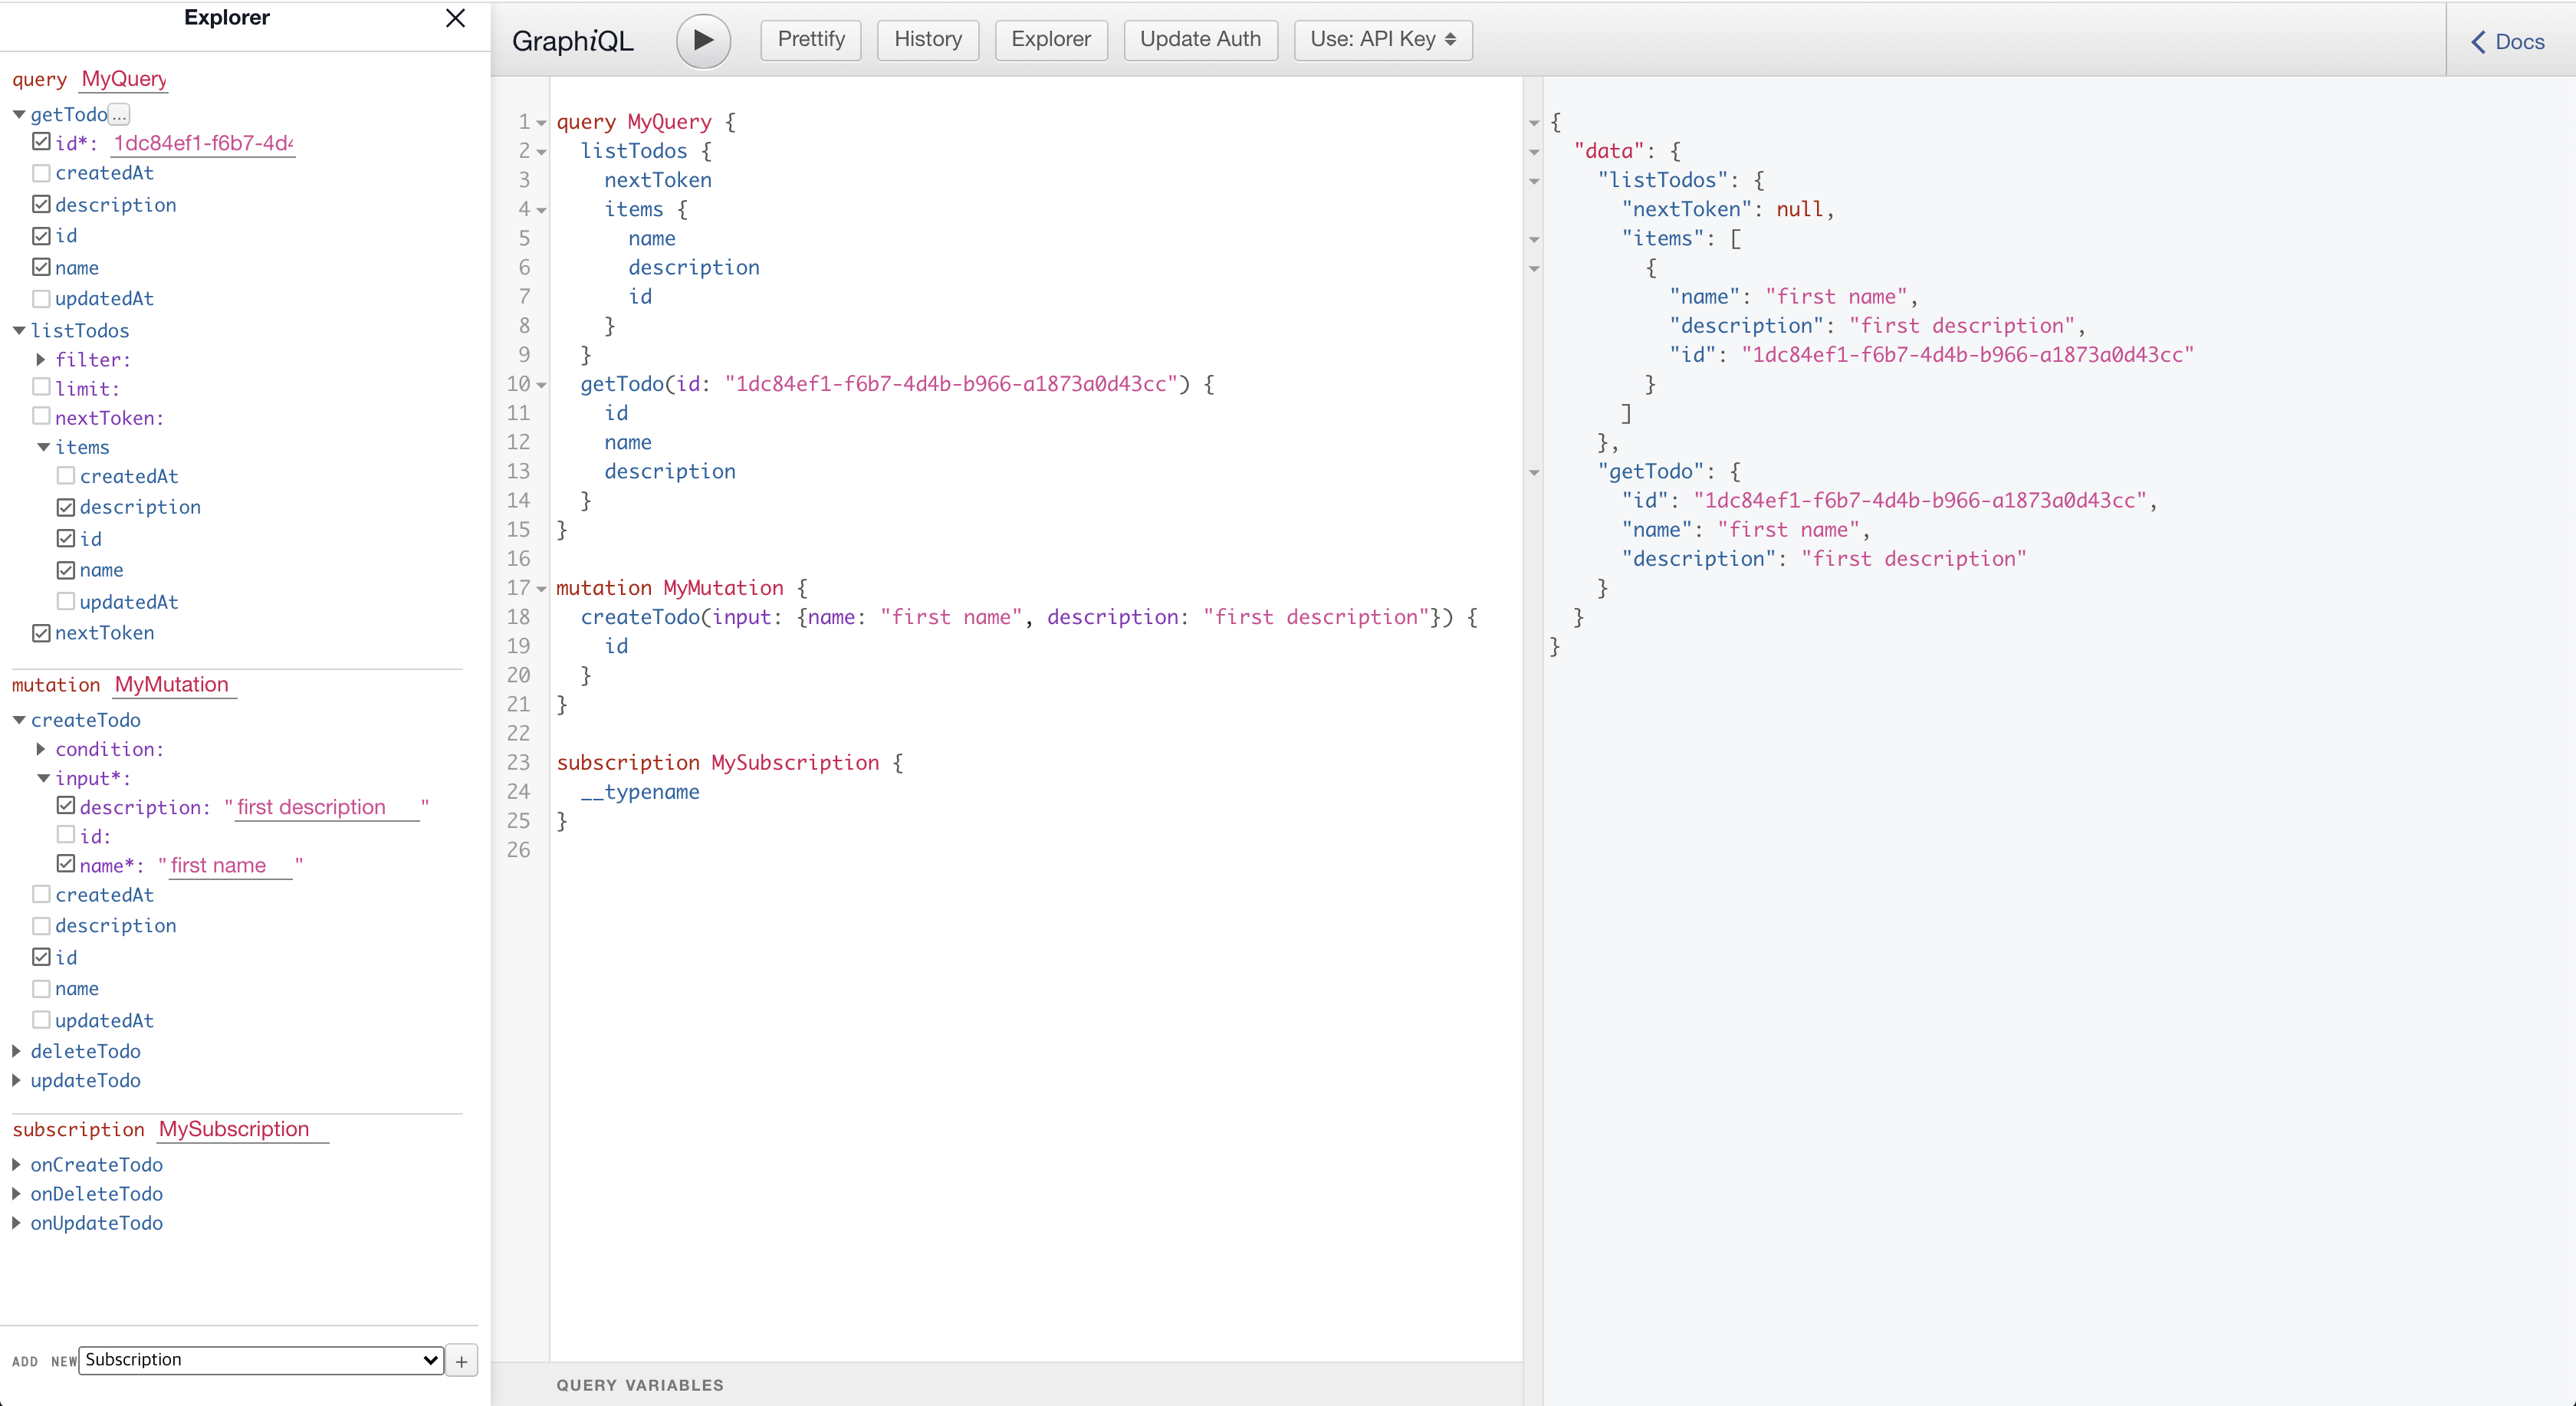Click the plus button to add new operation

point(461,1361)
